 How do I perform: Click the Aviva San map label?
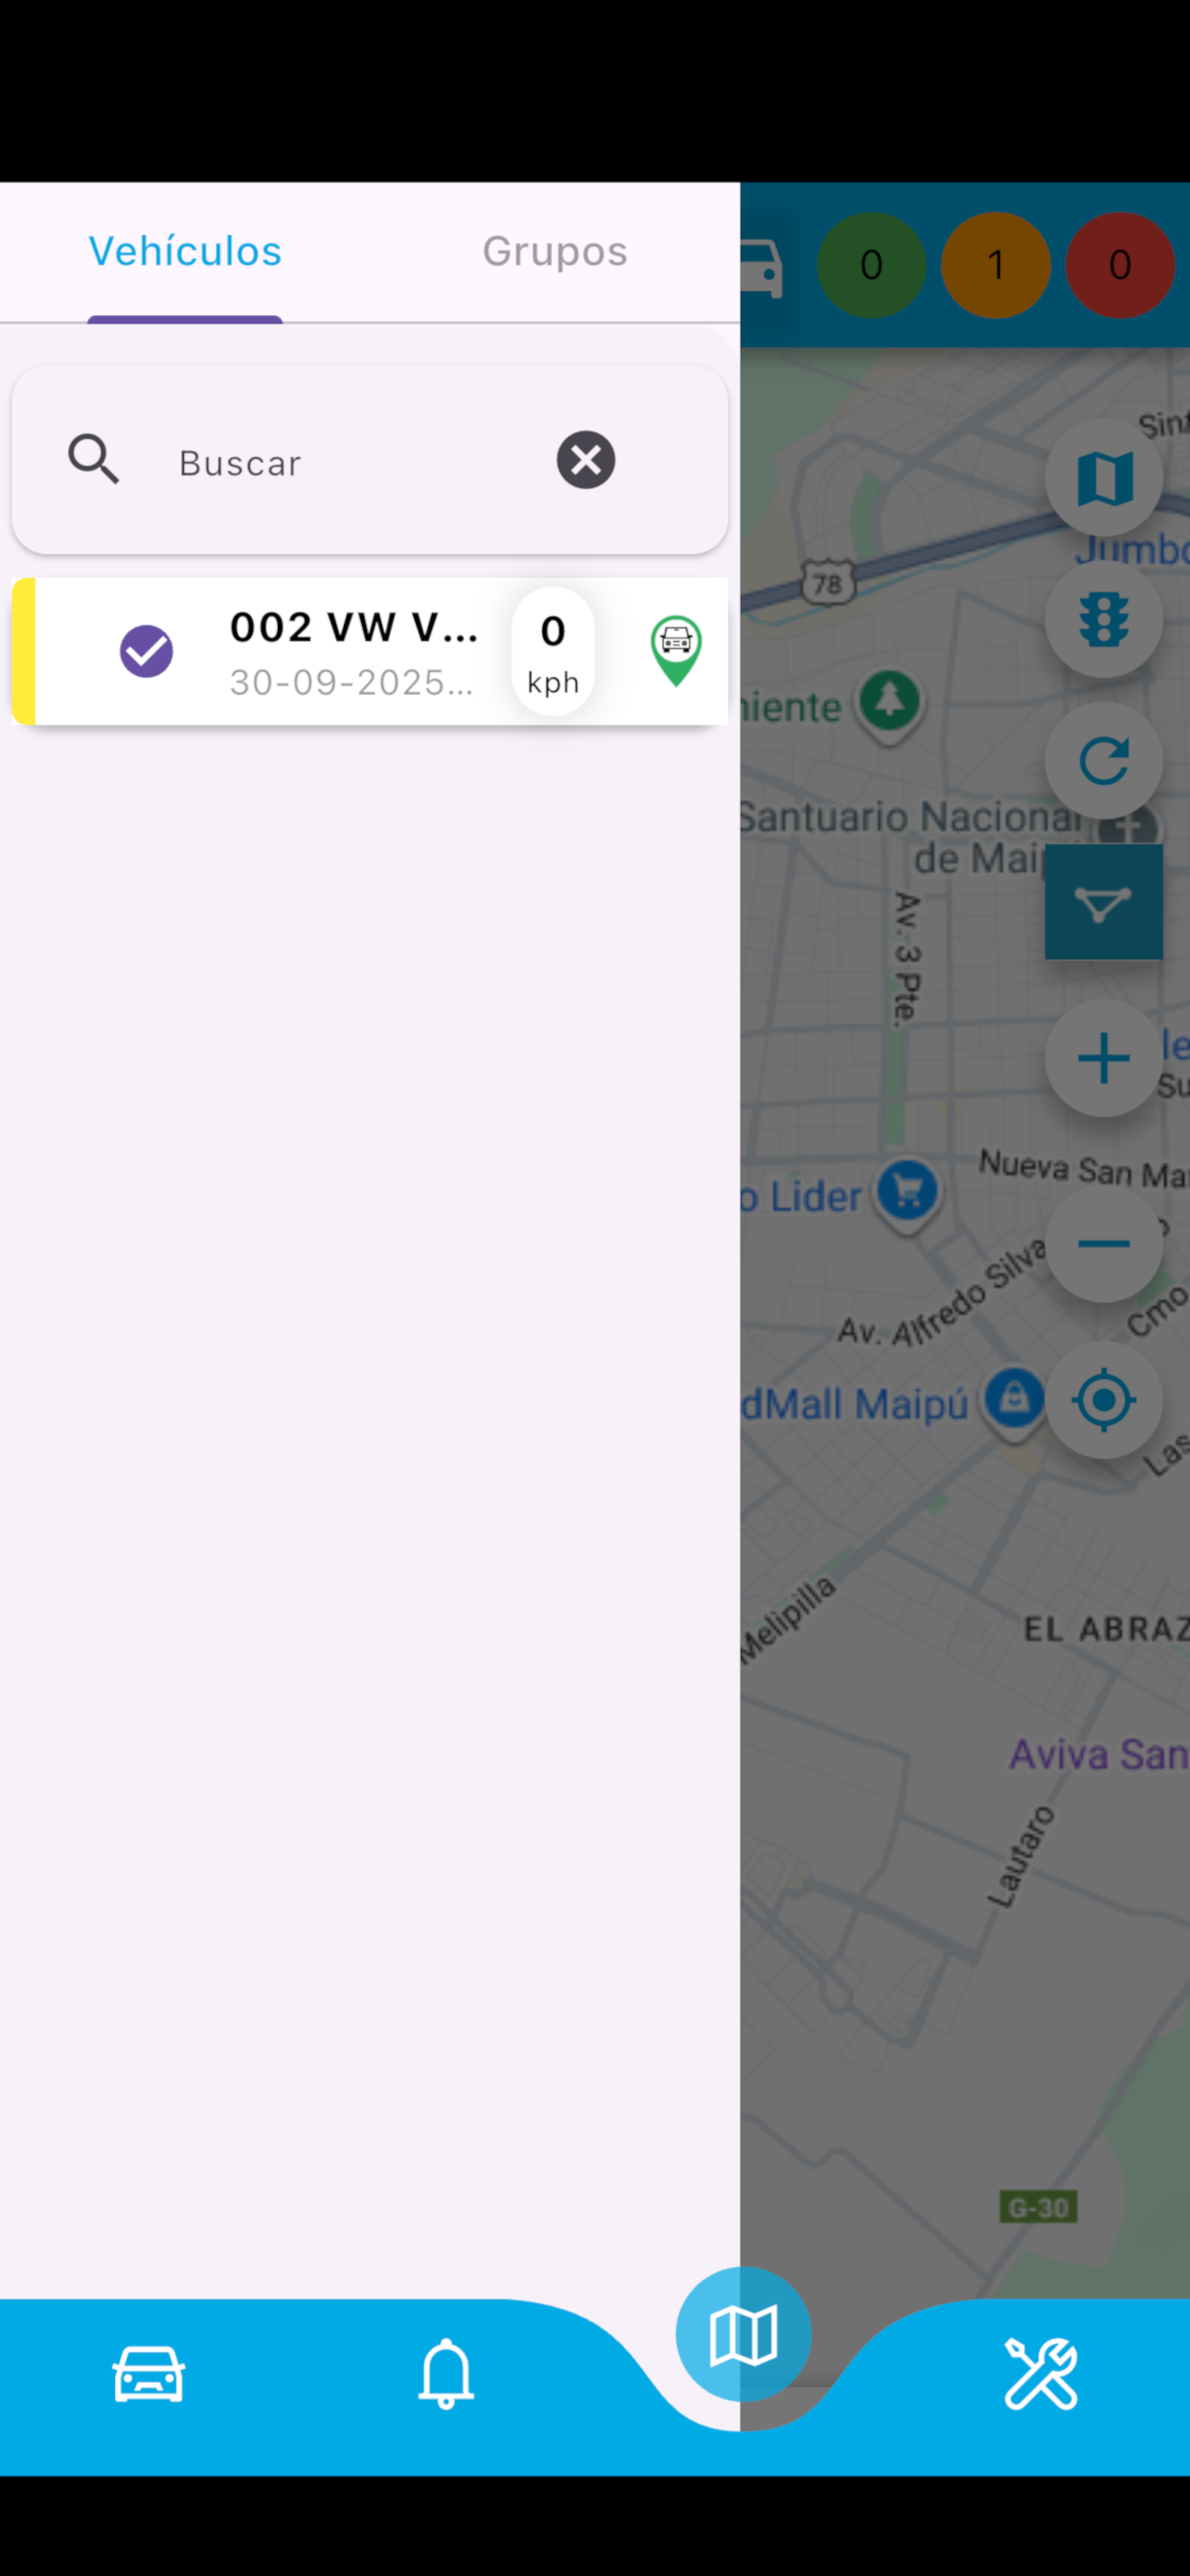tap(1098, 1754)
